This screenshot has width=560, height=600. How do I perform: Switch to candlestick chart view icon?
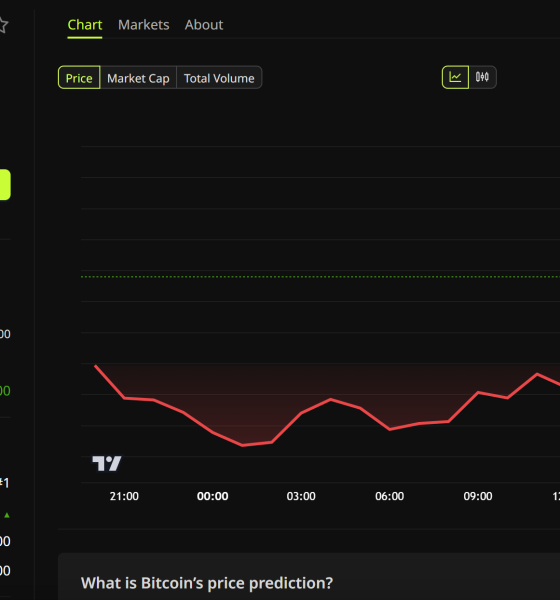pos(482,77)
